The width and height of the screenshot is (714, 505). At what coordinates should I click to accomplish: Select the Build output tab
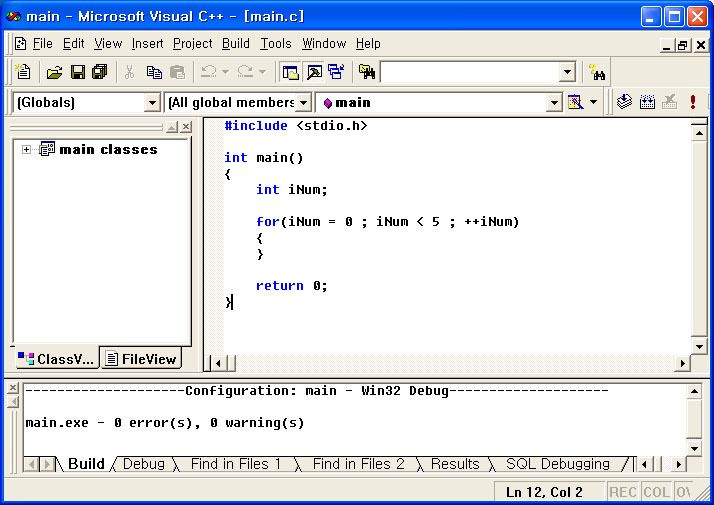(x=86, y=464)
